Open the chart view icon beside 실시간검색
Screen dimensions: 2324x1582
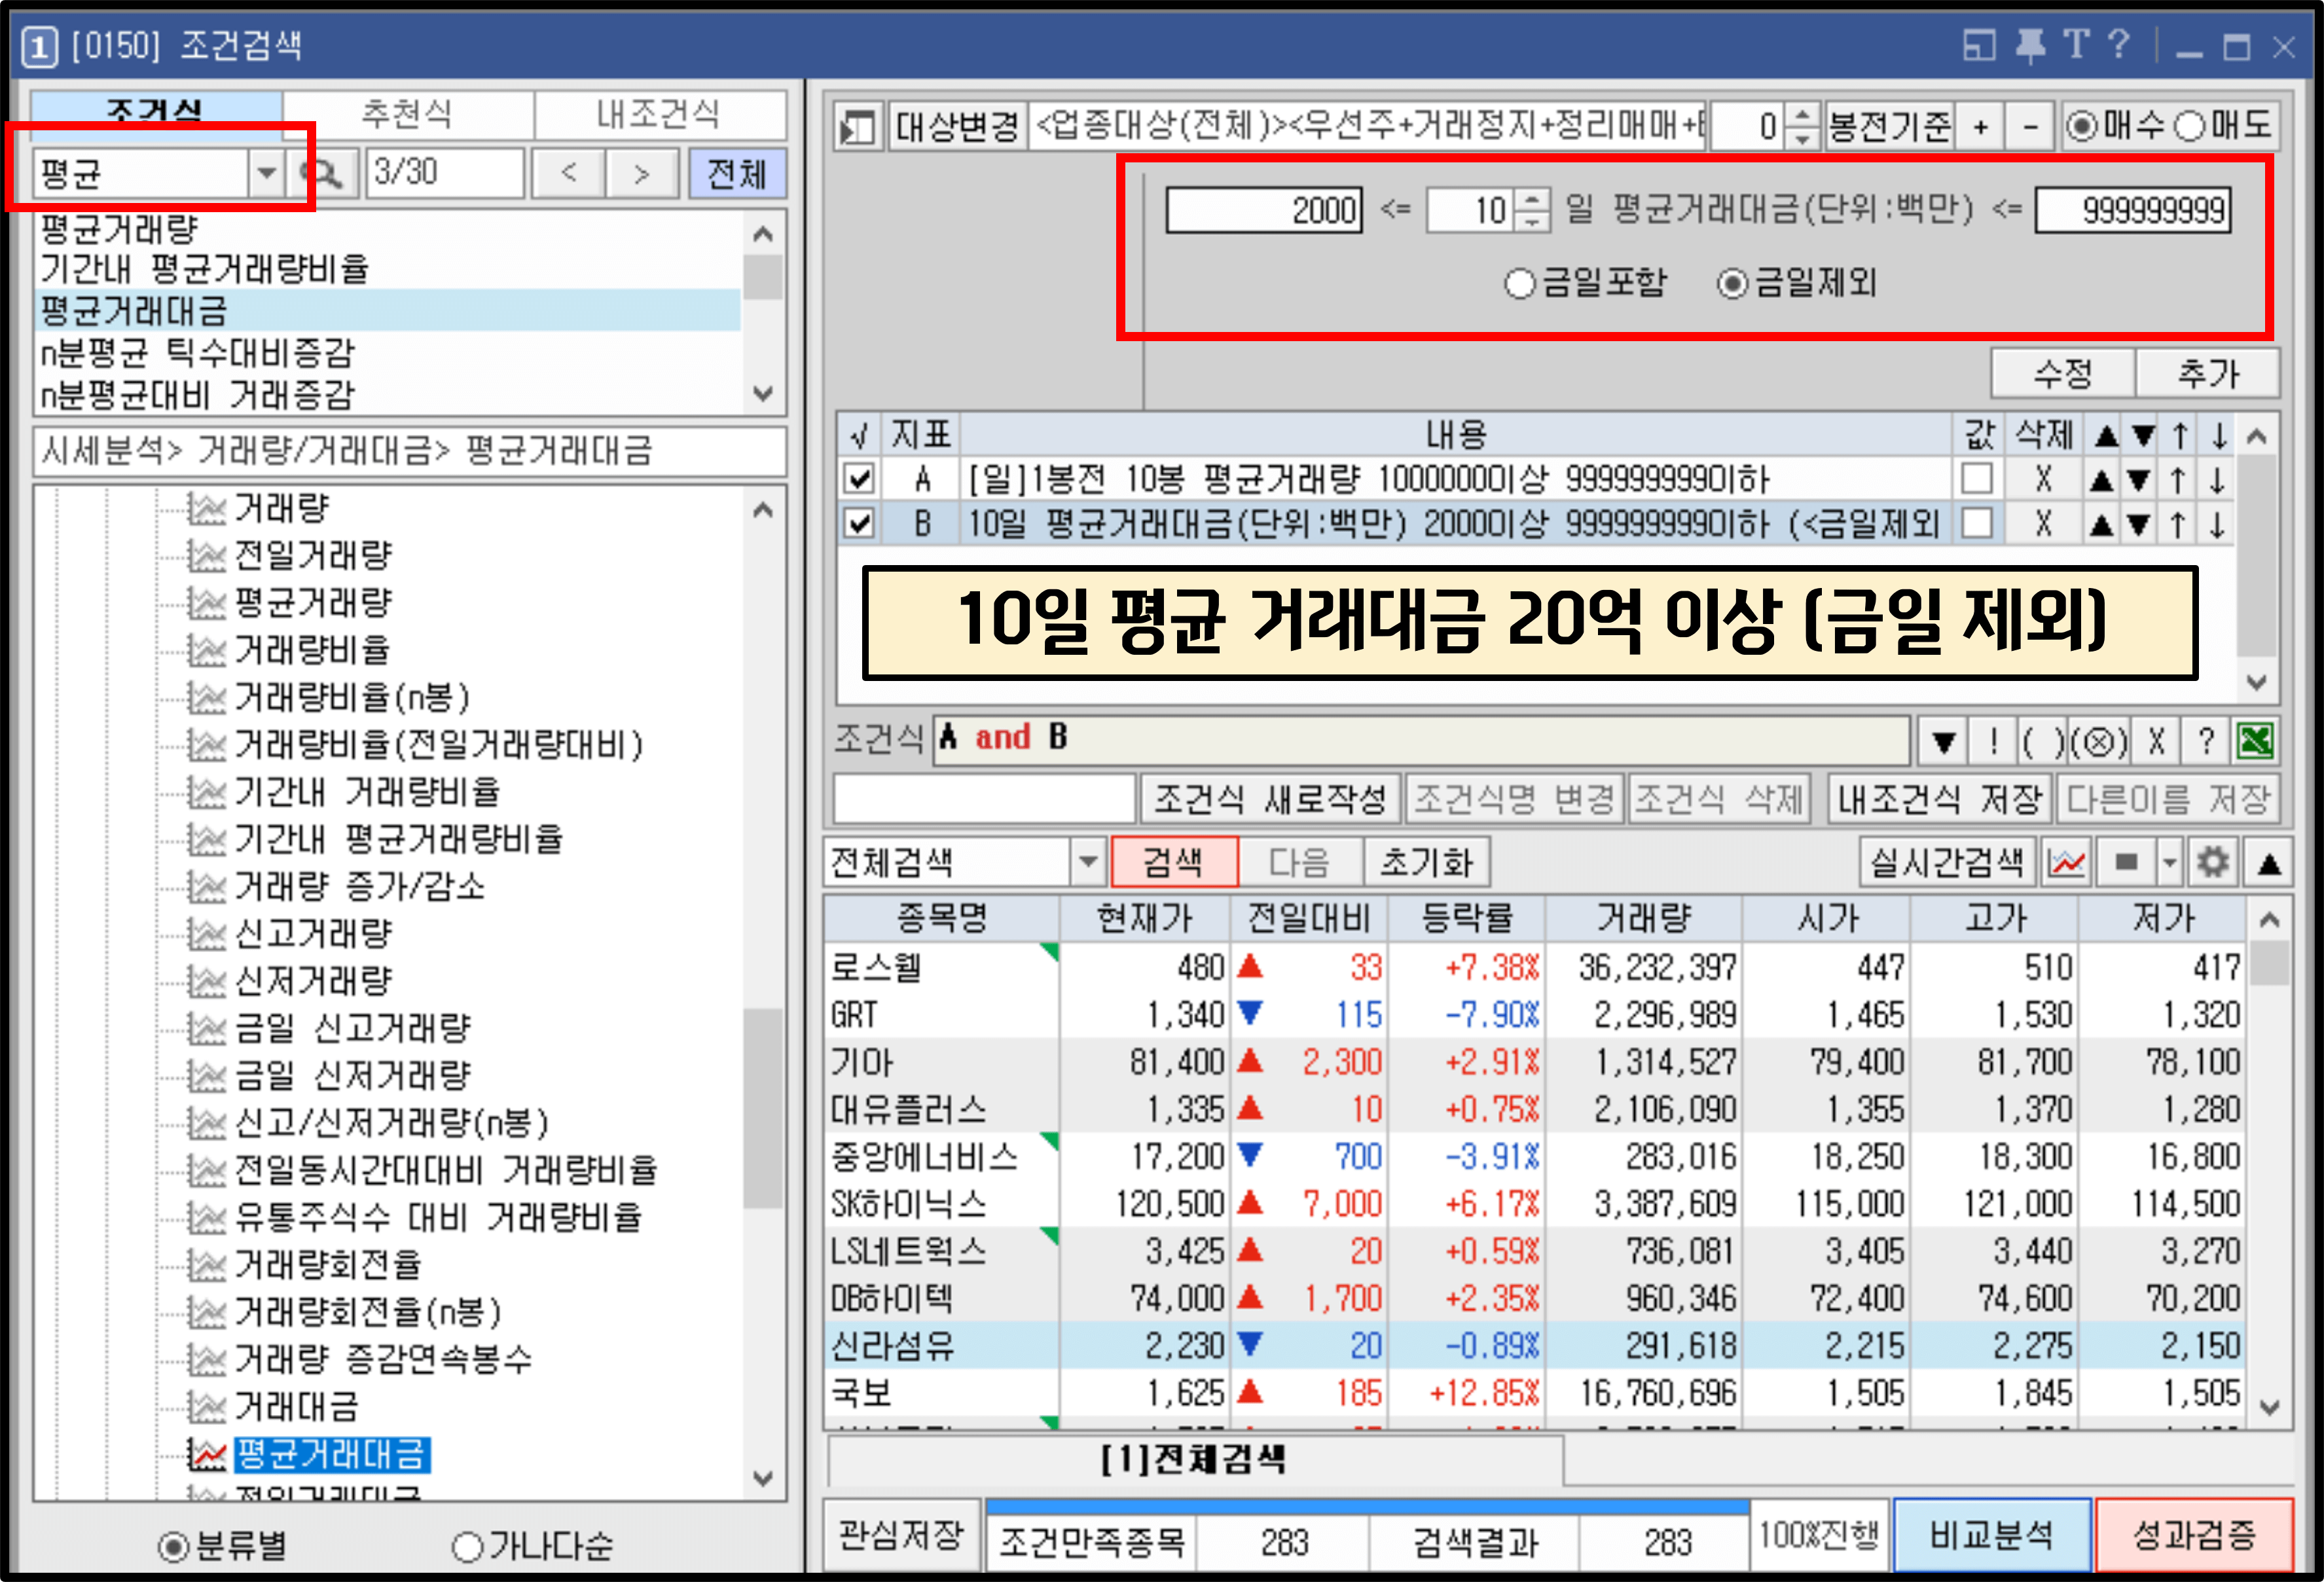tap(2067, 864)
